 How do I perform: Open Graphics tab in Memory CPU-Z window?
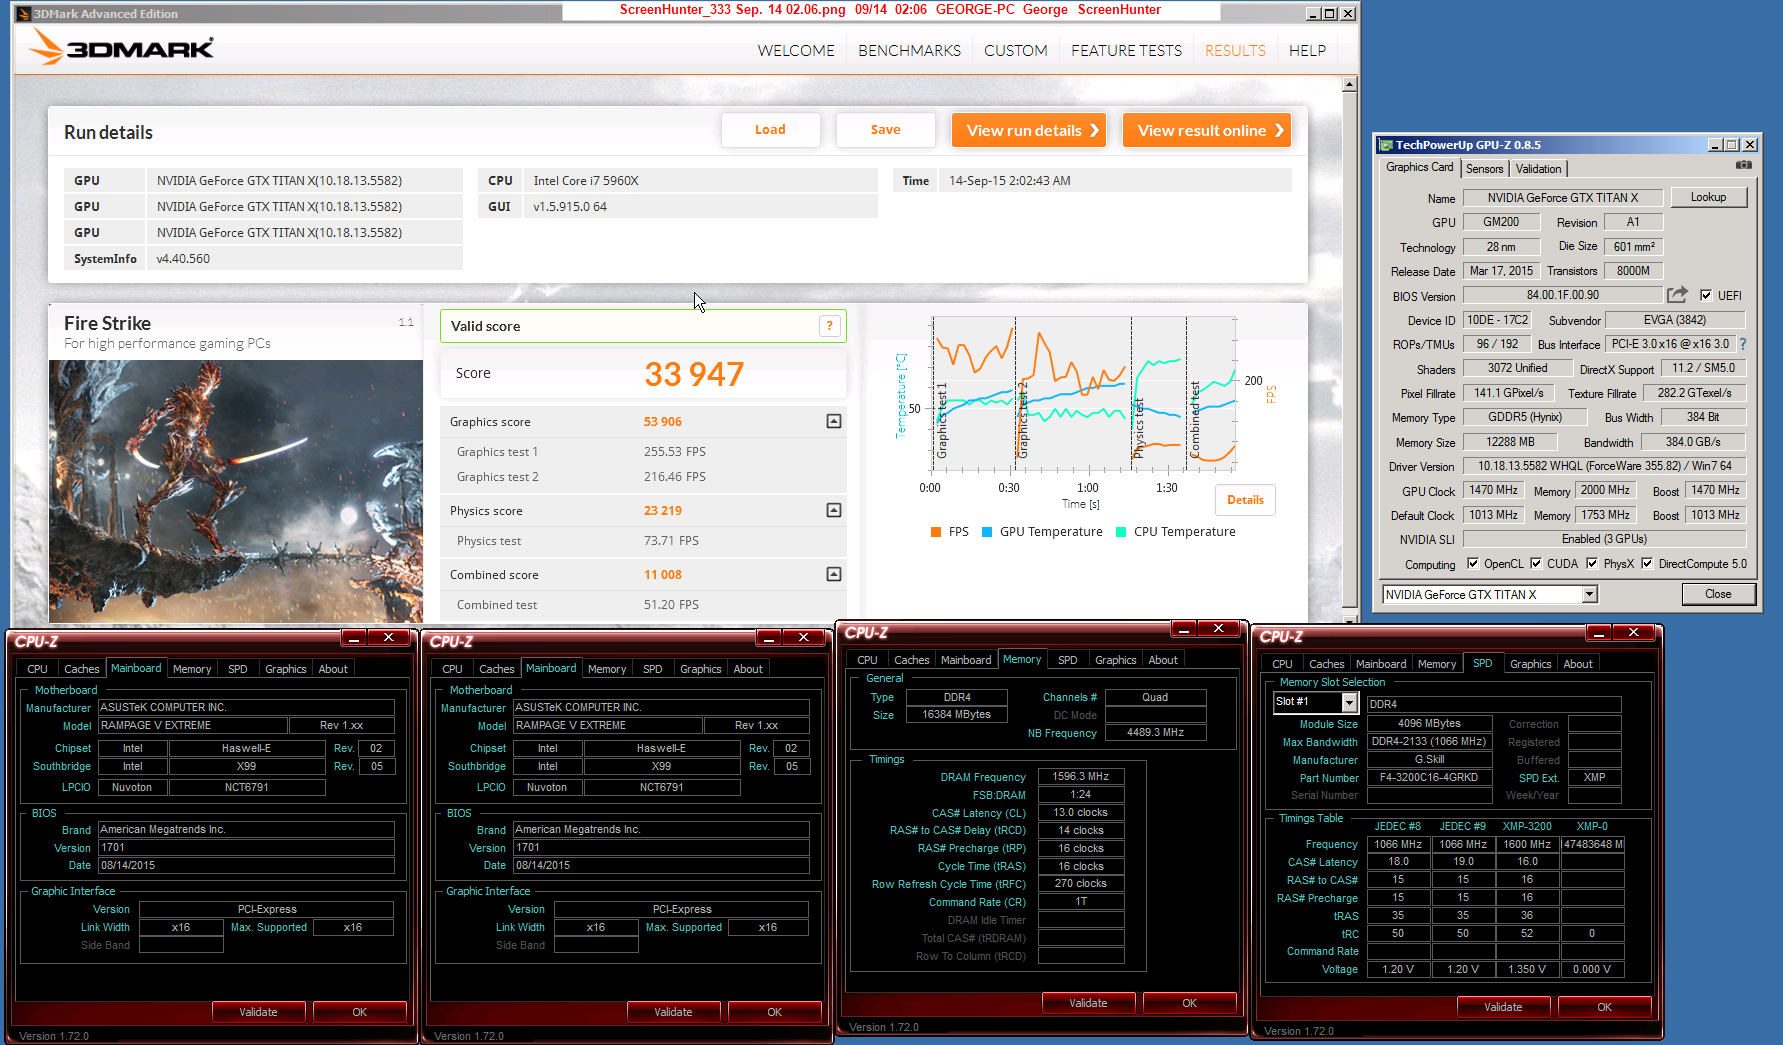point(1115,660)
